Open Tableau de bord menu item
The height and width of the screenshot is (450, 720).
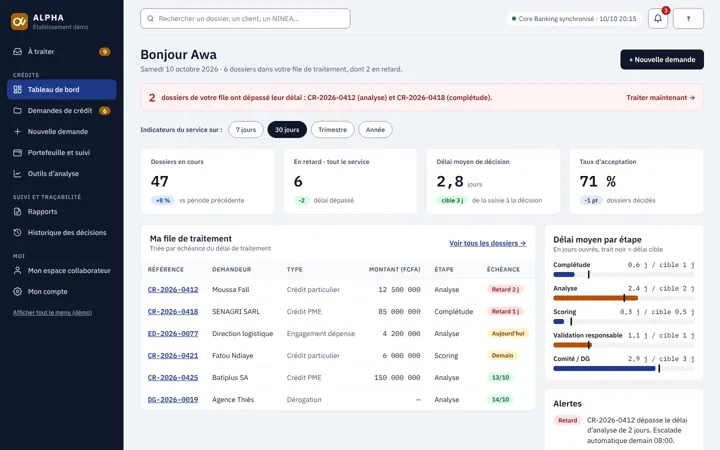(x=62, y=90)
